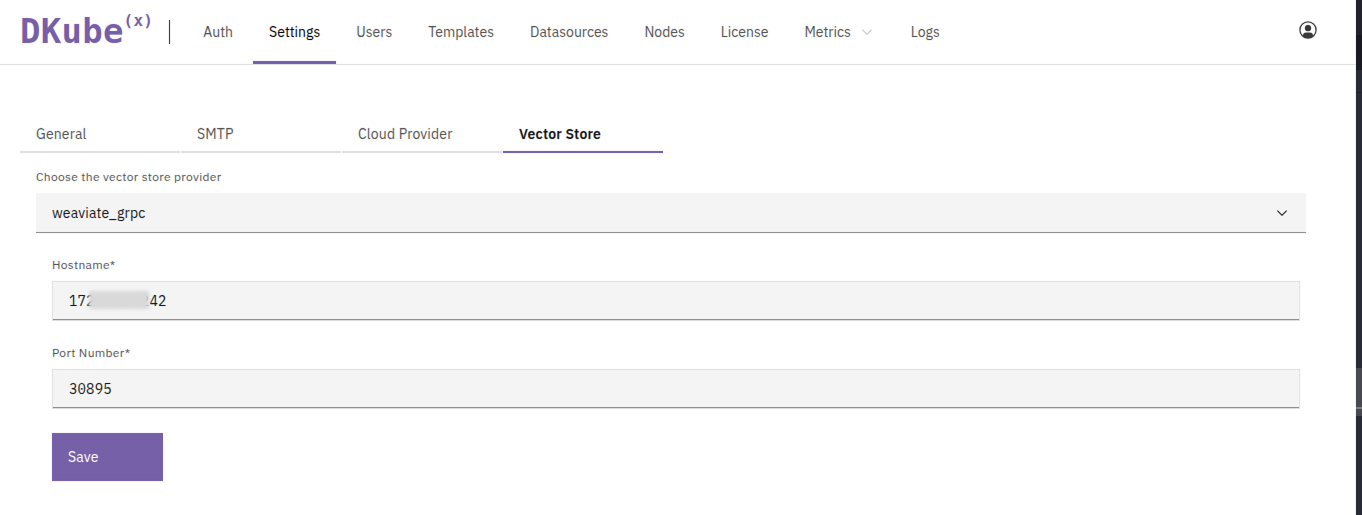
Task: Focus the Port Number field
Action: coord(675,389)
